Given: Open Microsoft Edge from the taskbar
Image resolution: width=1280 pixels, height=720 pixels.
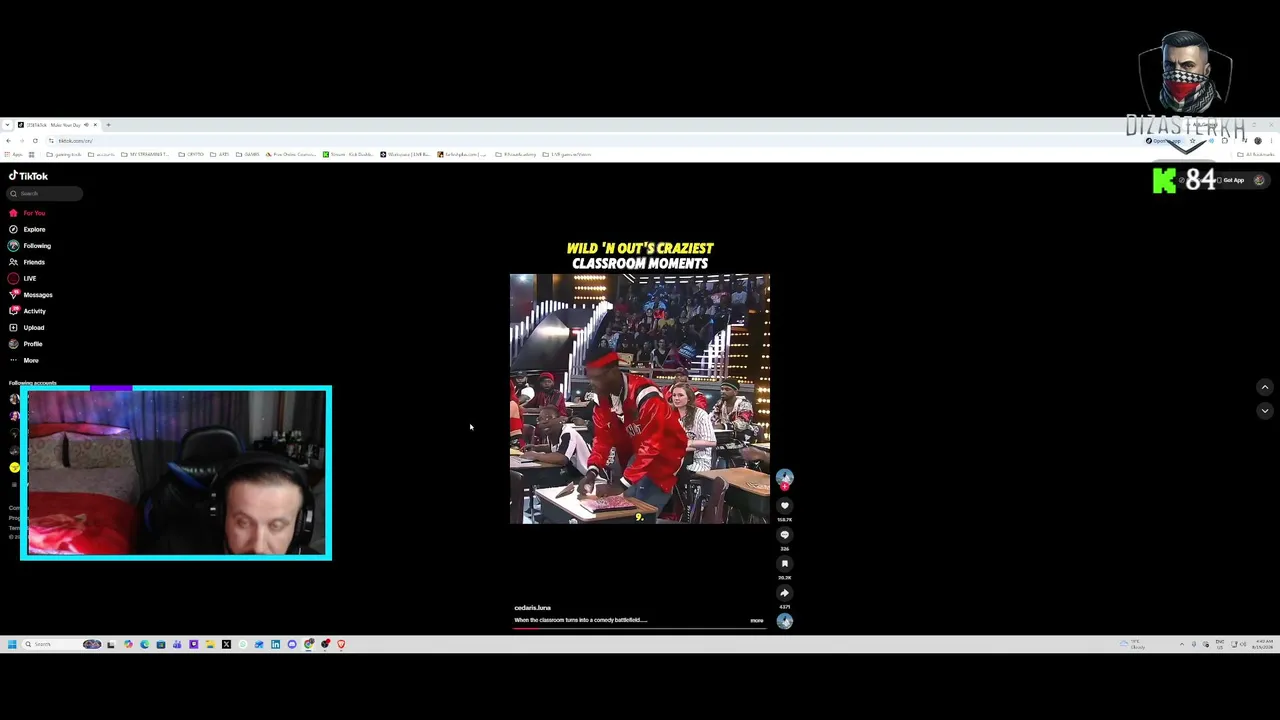Looking at the screenshot, I should [144, 645].
